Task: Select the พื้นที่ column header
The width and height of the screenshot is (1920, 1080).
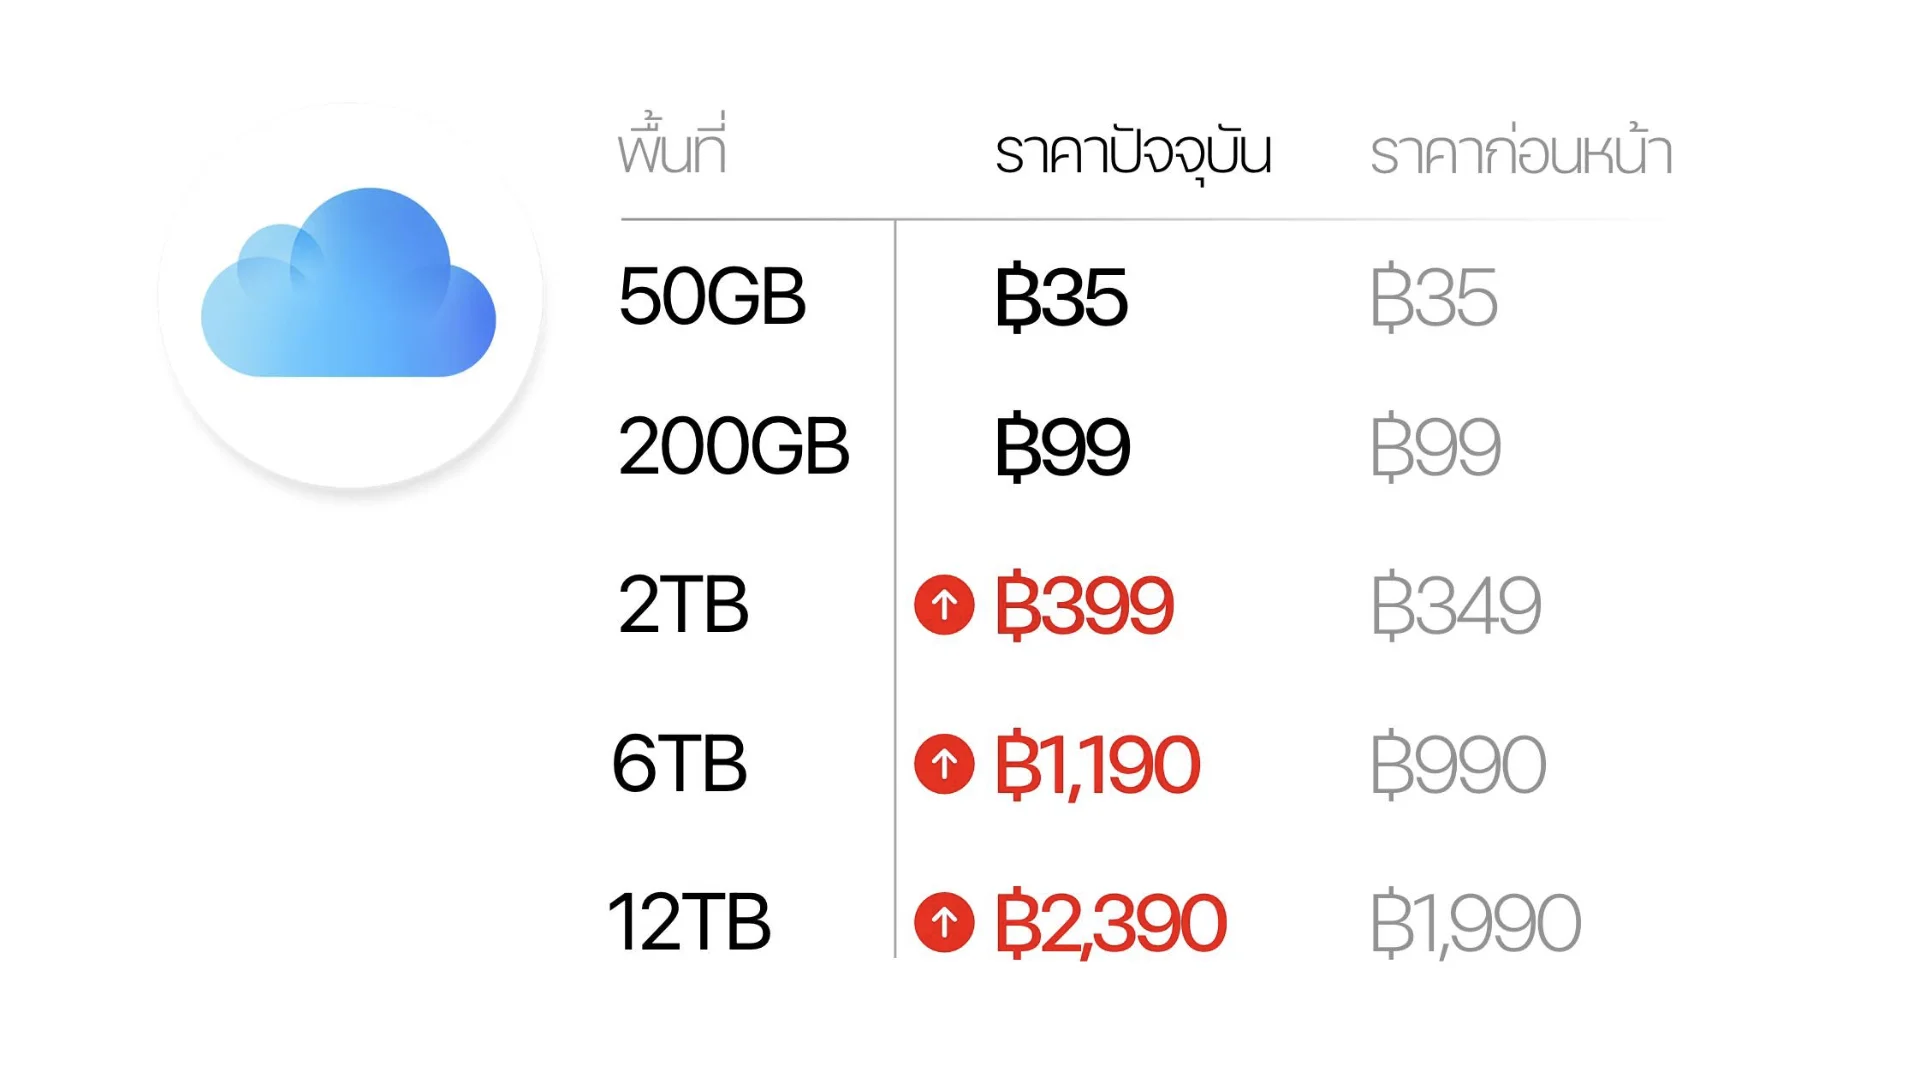Action: click(672, 150)
